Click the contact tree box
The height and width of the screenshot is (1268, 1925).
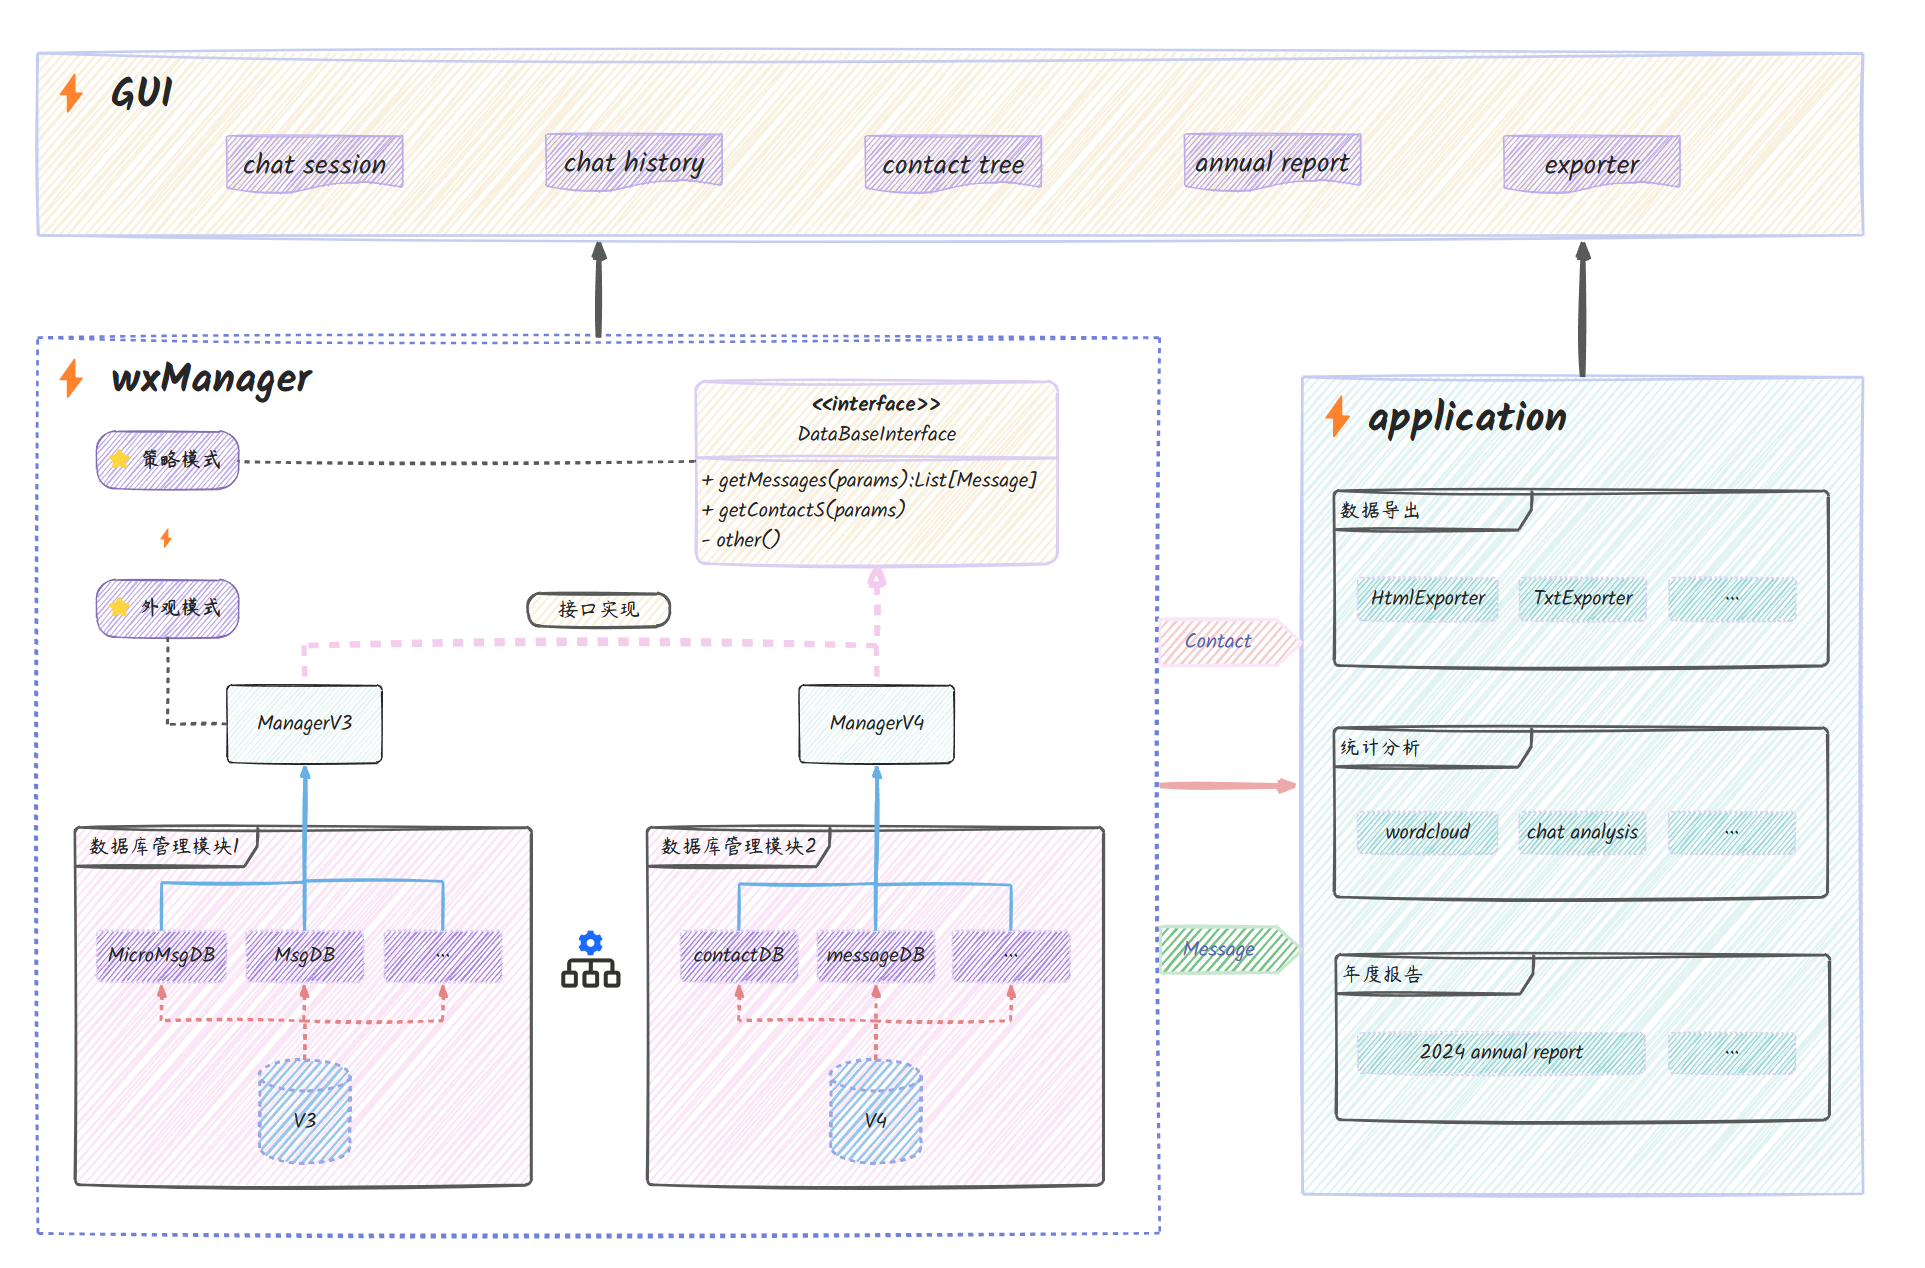pyautogui.click(x=953, y=163)
